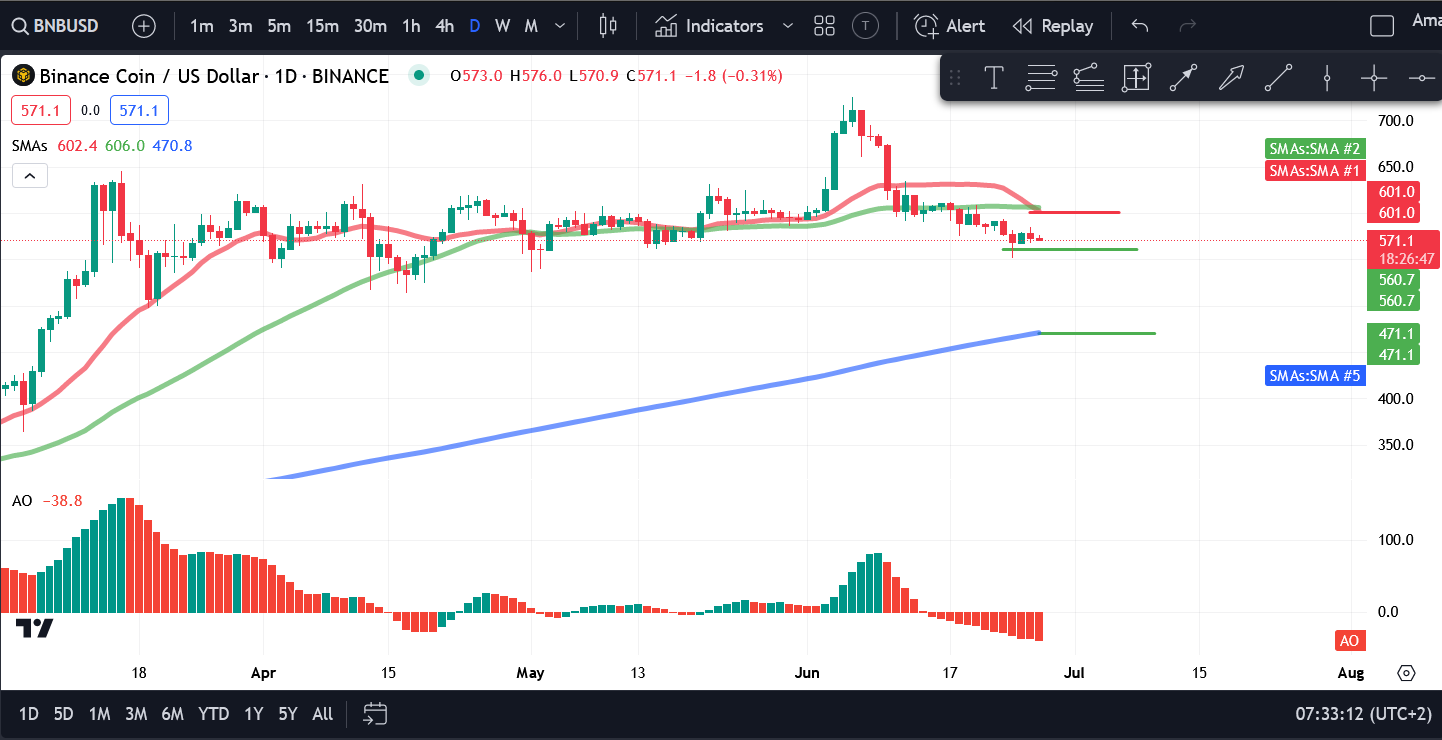The width and height of the screenshot is (1442, 740).
Task: Click the add symbol compare plus icon
Action: click(x=144, y=26)
